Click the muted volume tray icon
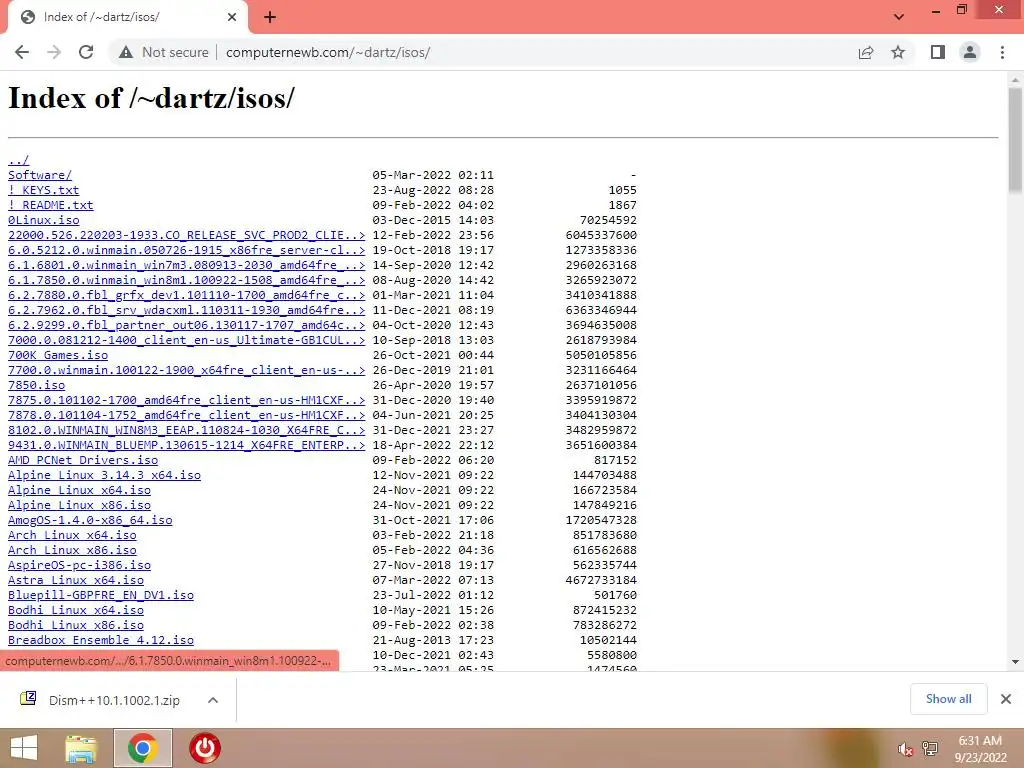1024x768 pixels. click(x=905, y=749)
